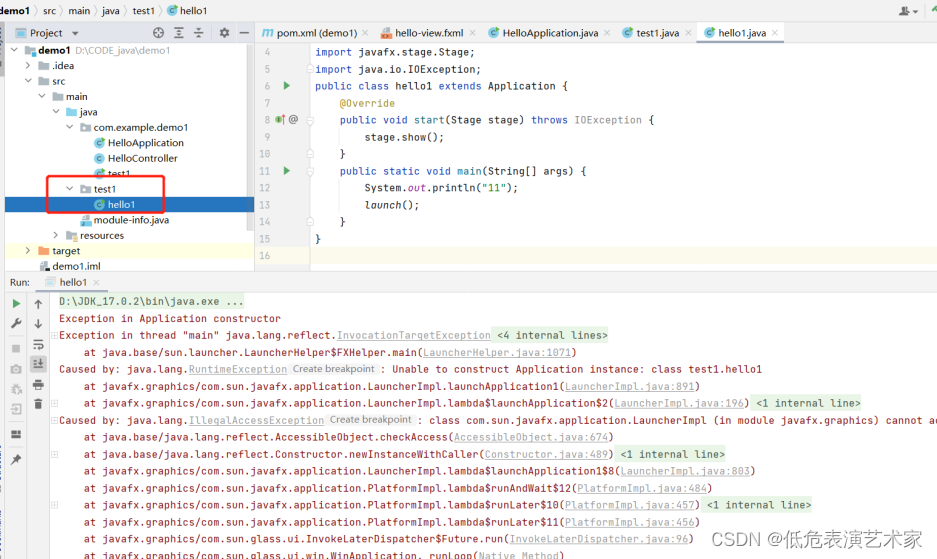
Task: Collapse the java folder node
Action: (56, 112)
